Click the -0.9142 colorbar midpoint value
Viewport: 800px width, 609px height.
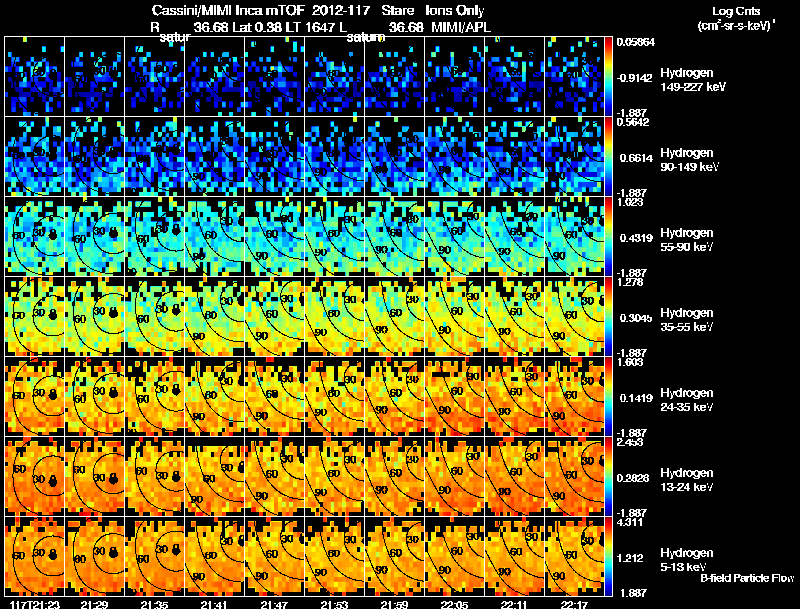[634, 78]
